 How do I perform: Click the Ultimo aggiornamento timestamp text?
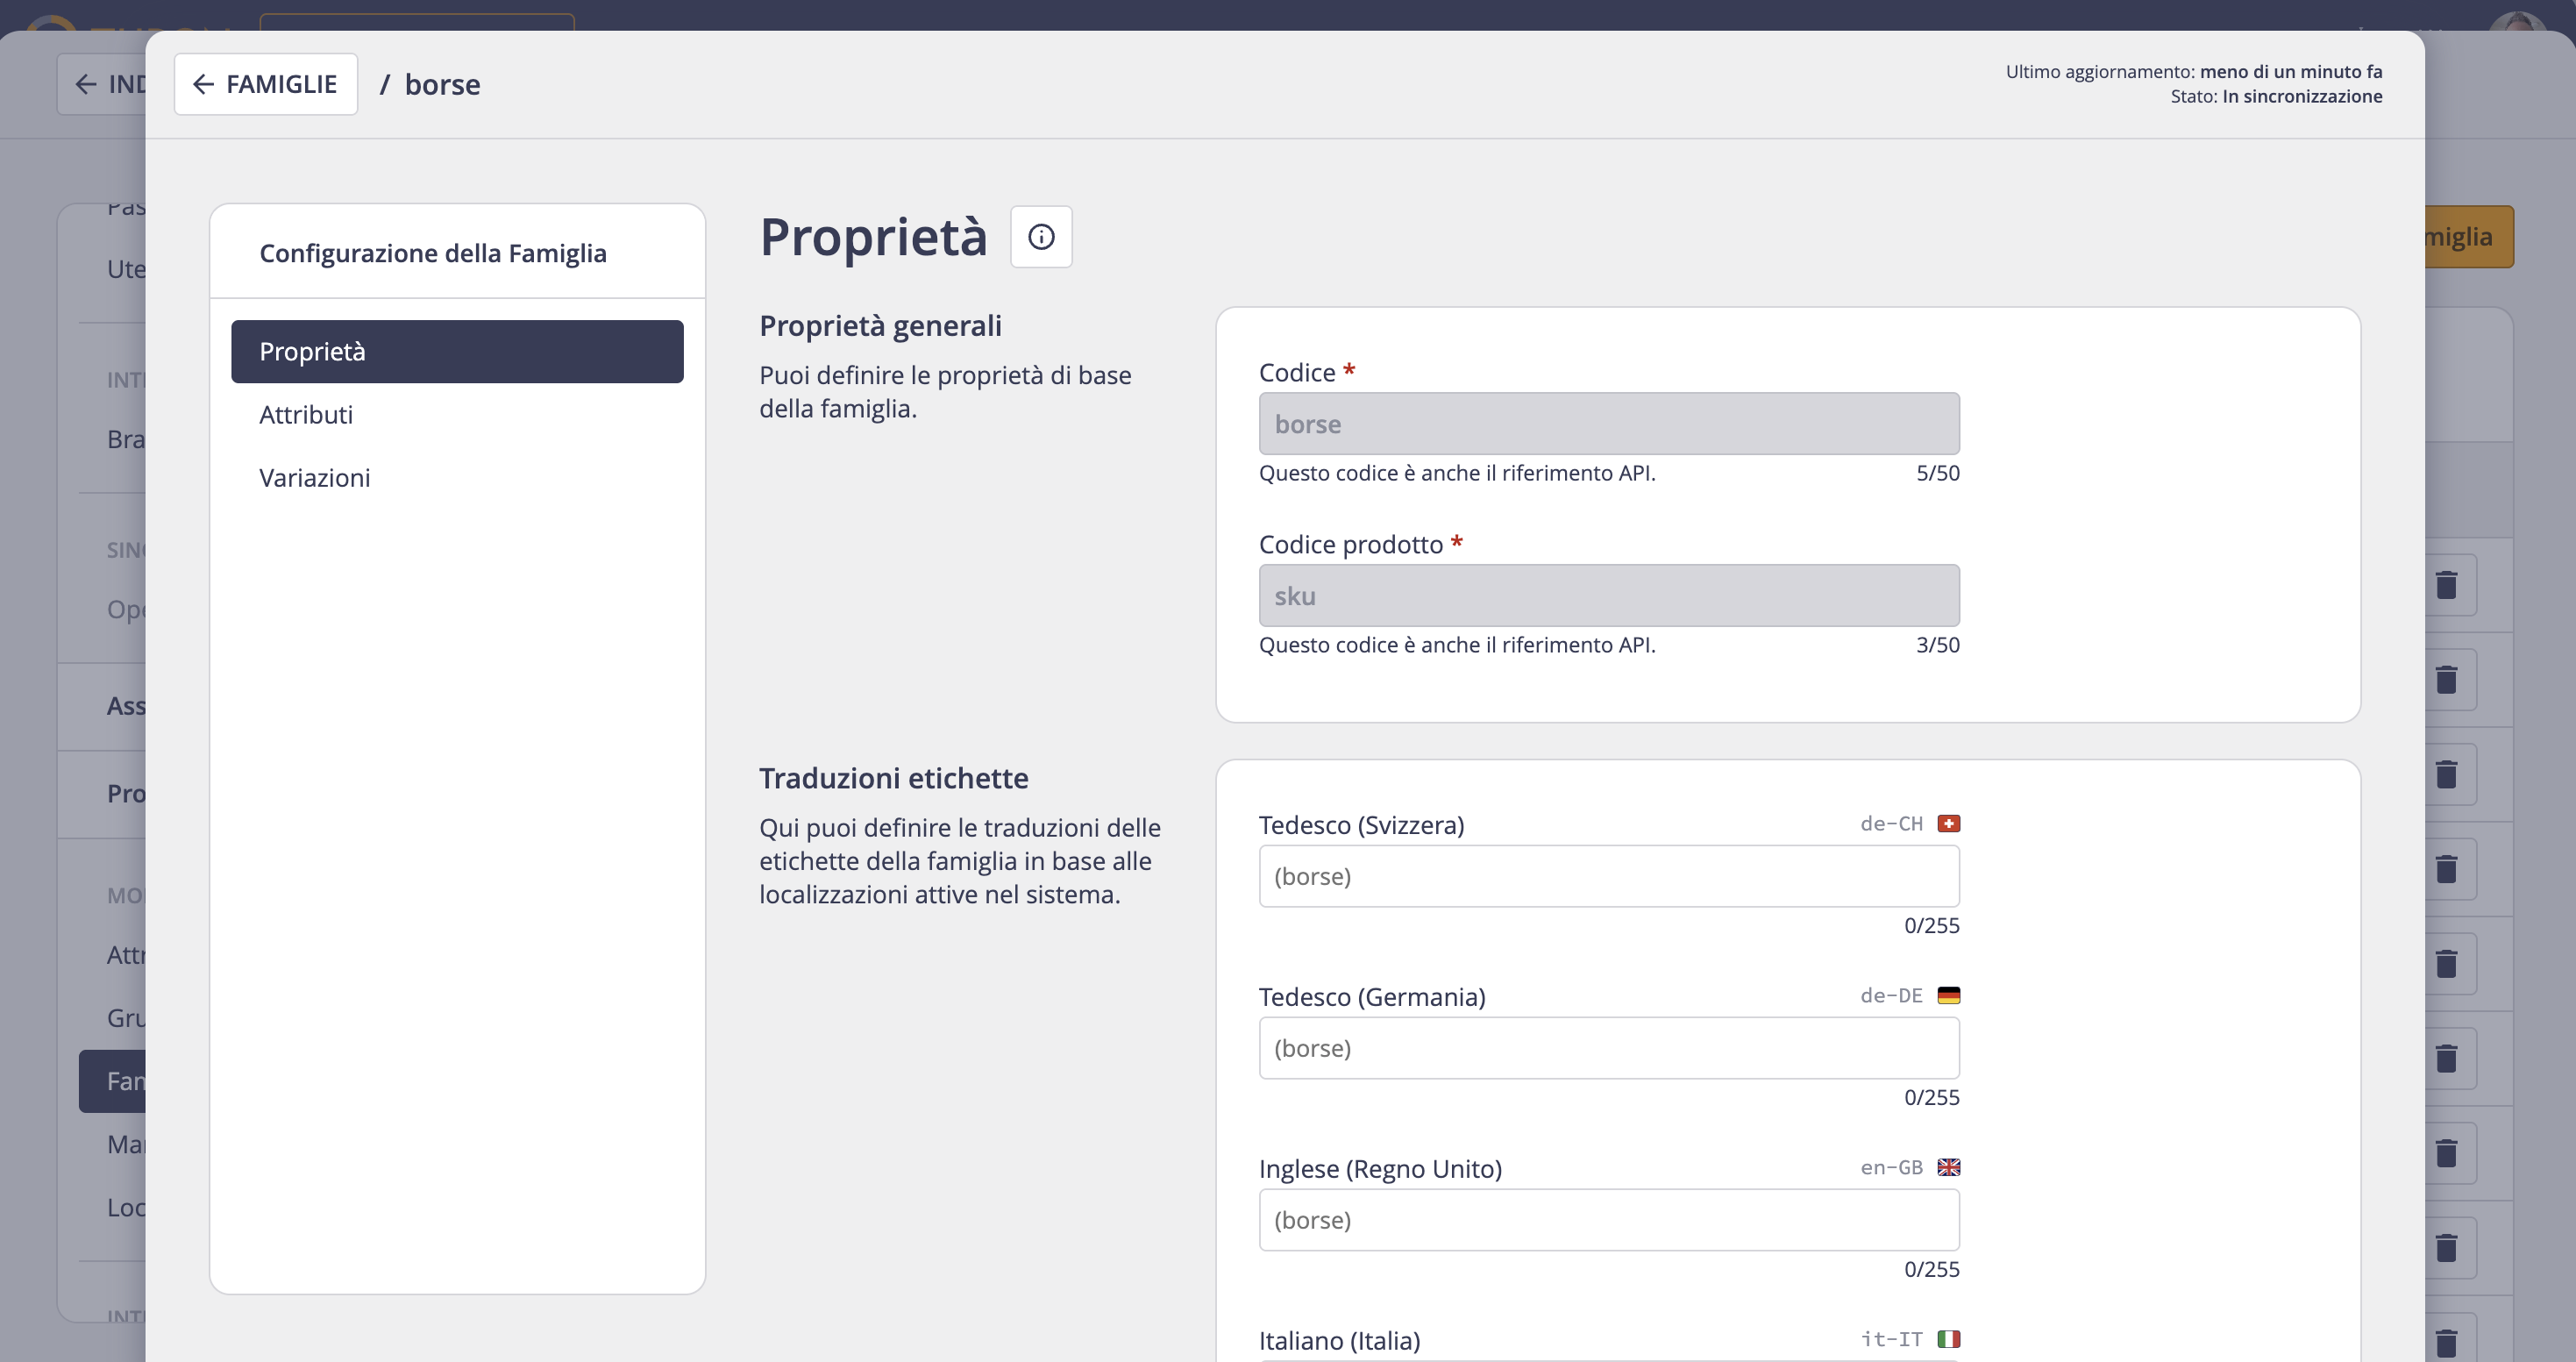point(2194,72)
